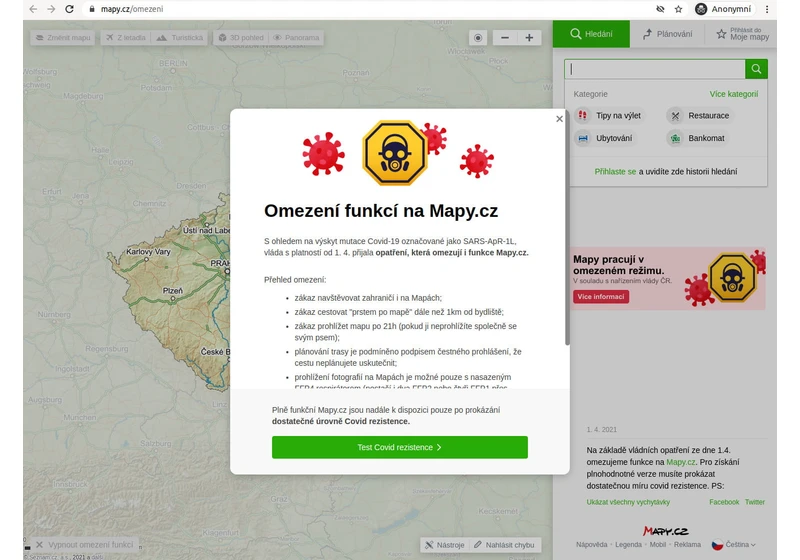The image size is (800, 560).
Task: Click the Czech flag icon
Action: [x=717, y=545]
